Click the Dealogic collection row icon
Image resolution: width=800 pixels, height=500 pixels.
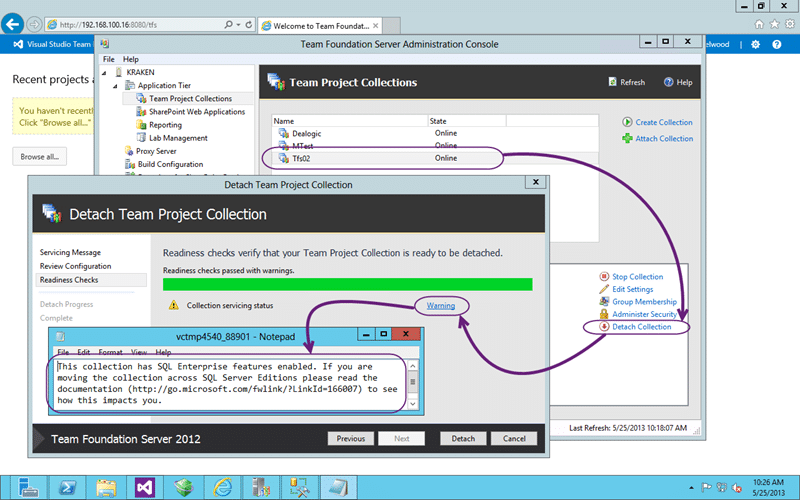point(284,133)
